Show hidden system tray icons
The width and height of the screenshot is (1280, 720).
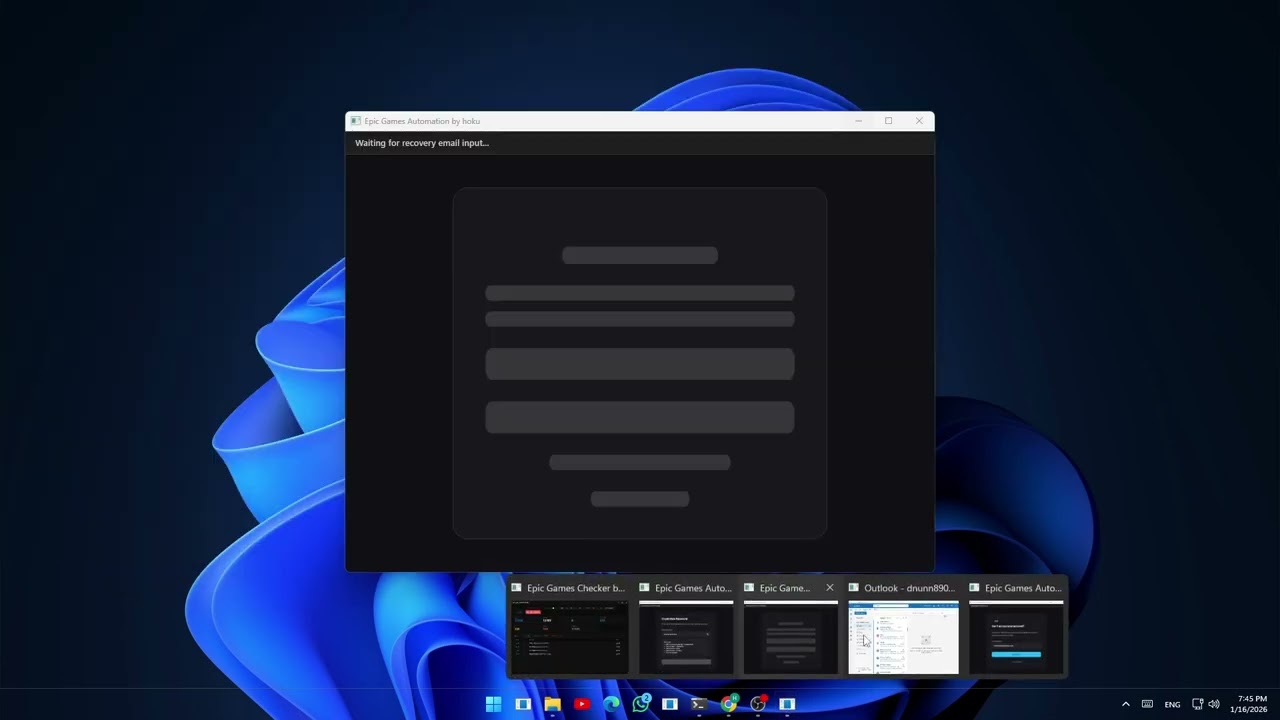click(x=1125, y=704)
